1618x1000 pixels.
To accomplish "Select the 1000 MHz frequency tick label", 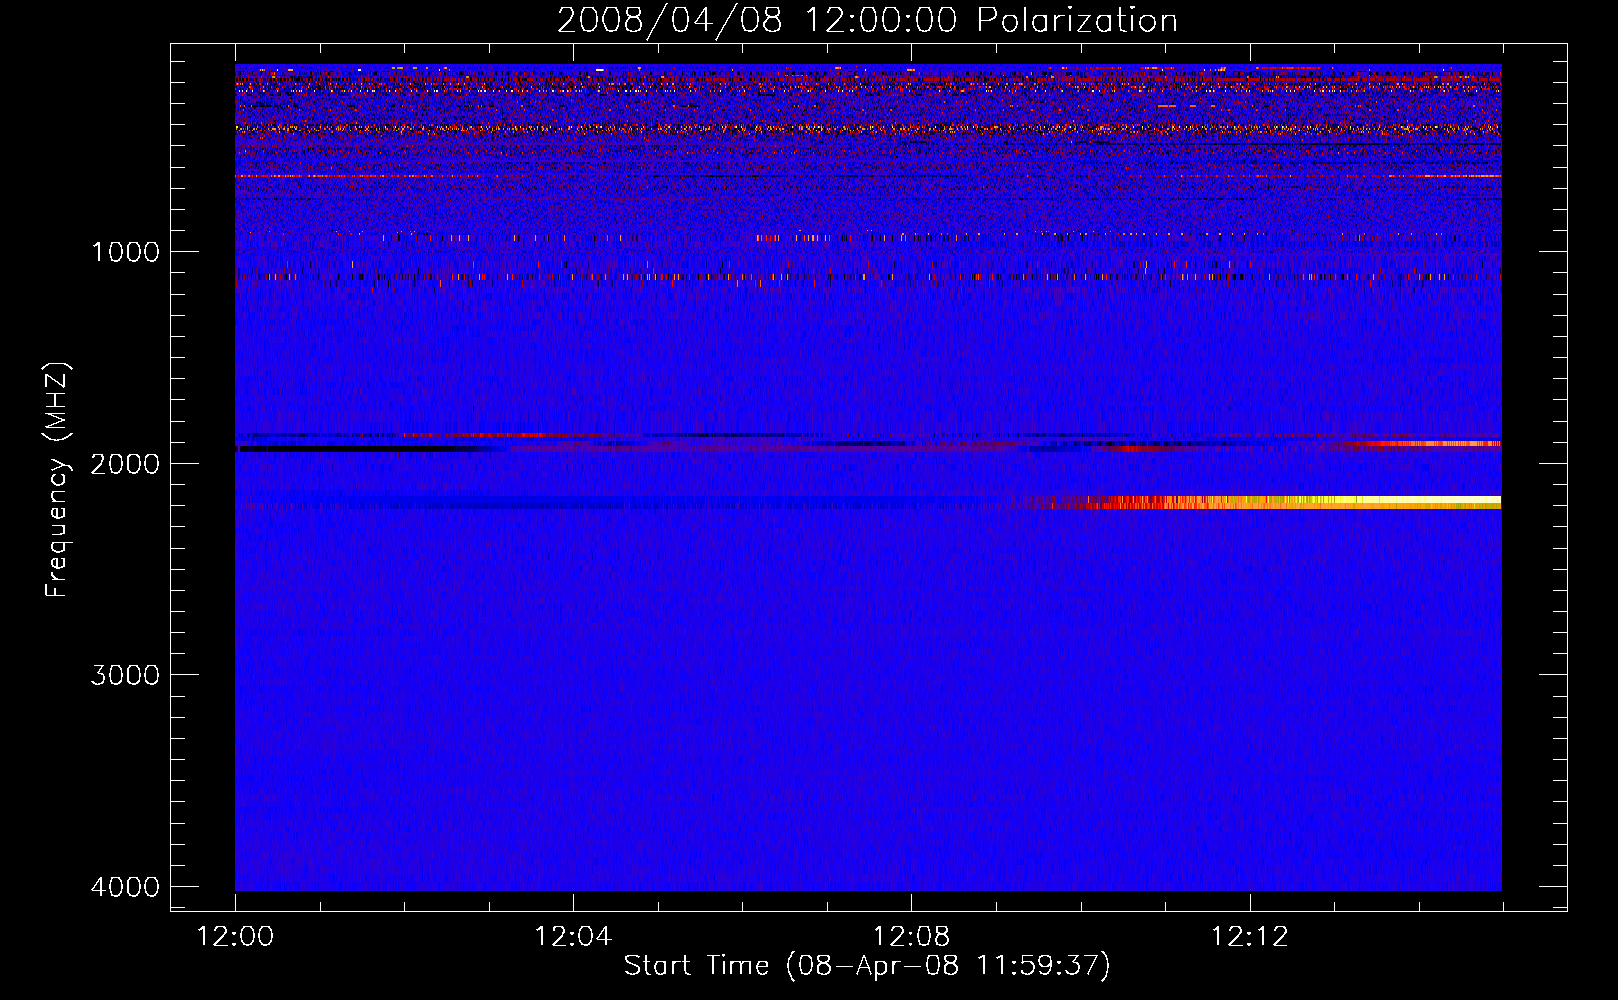I will [125, 252].
